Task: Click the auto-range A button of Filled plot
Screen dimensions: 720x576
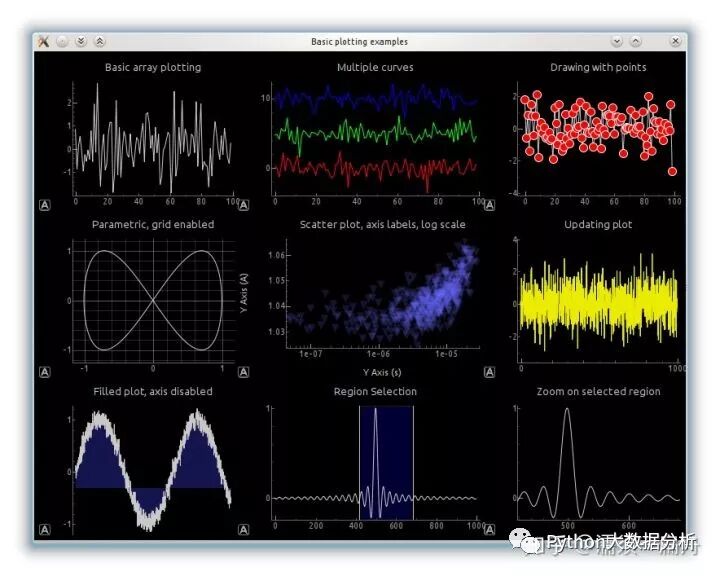Action: click(x=45, y=530)
